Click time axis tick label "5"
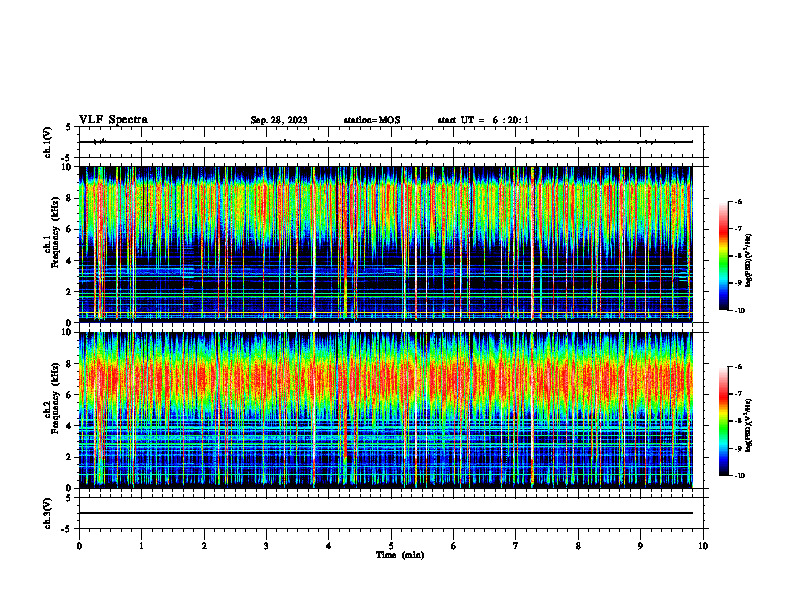 [x=391, y=546]
